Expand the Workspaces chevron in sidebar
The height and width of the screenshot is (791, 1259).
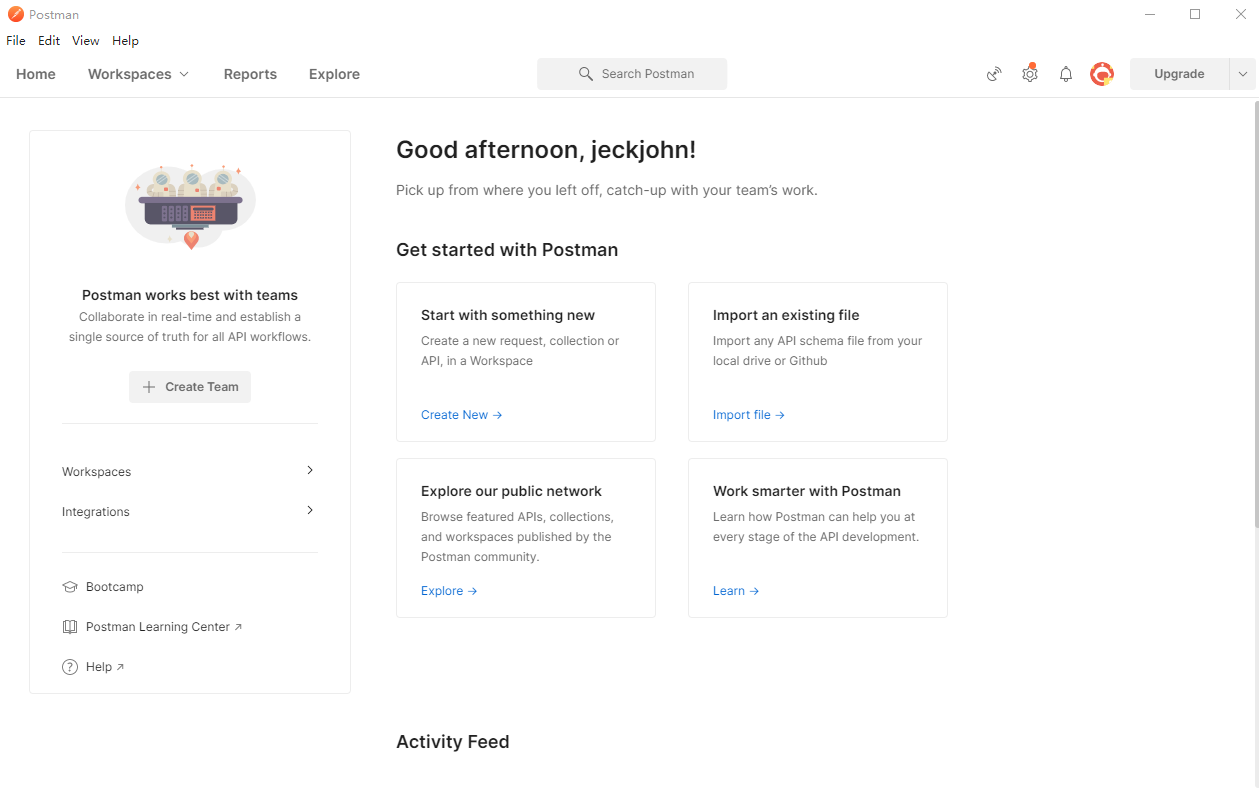[310, 471]
